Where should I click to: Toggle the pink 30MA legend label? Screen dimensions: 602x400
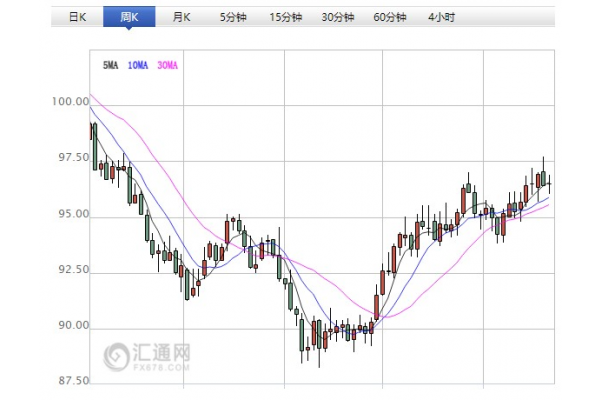click(166, 65)
